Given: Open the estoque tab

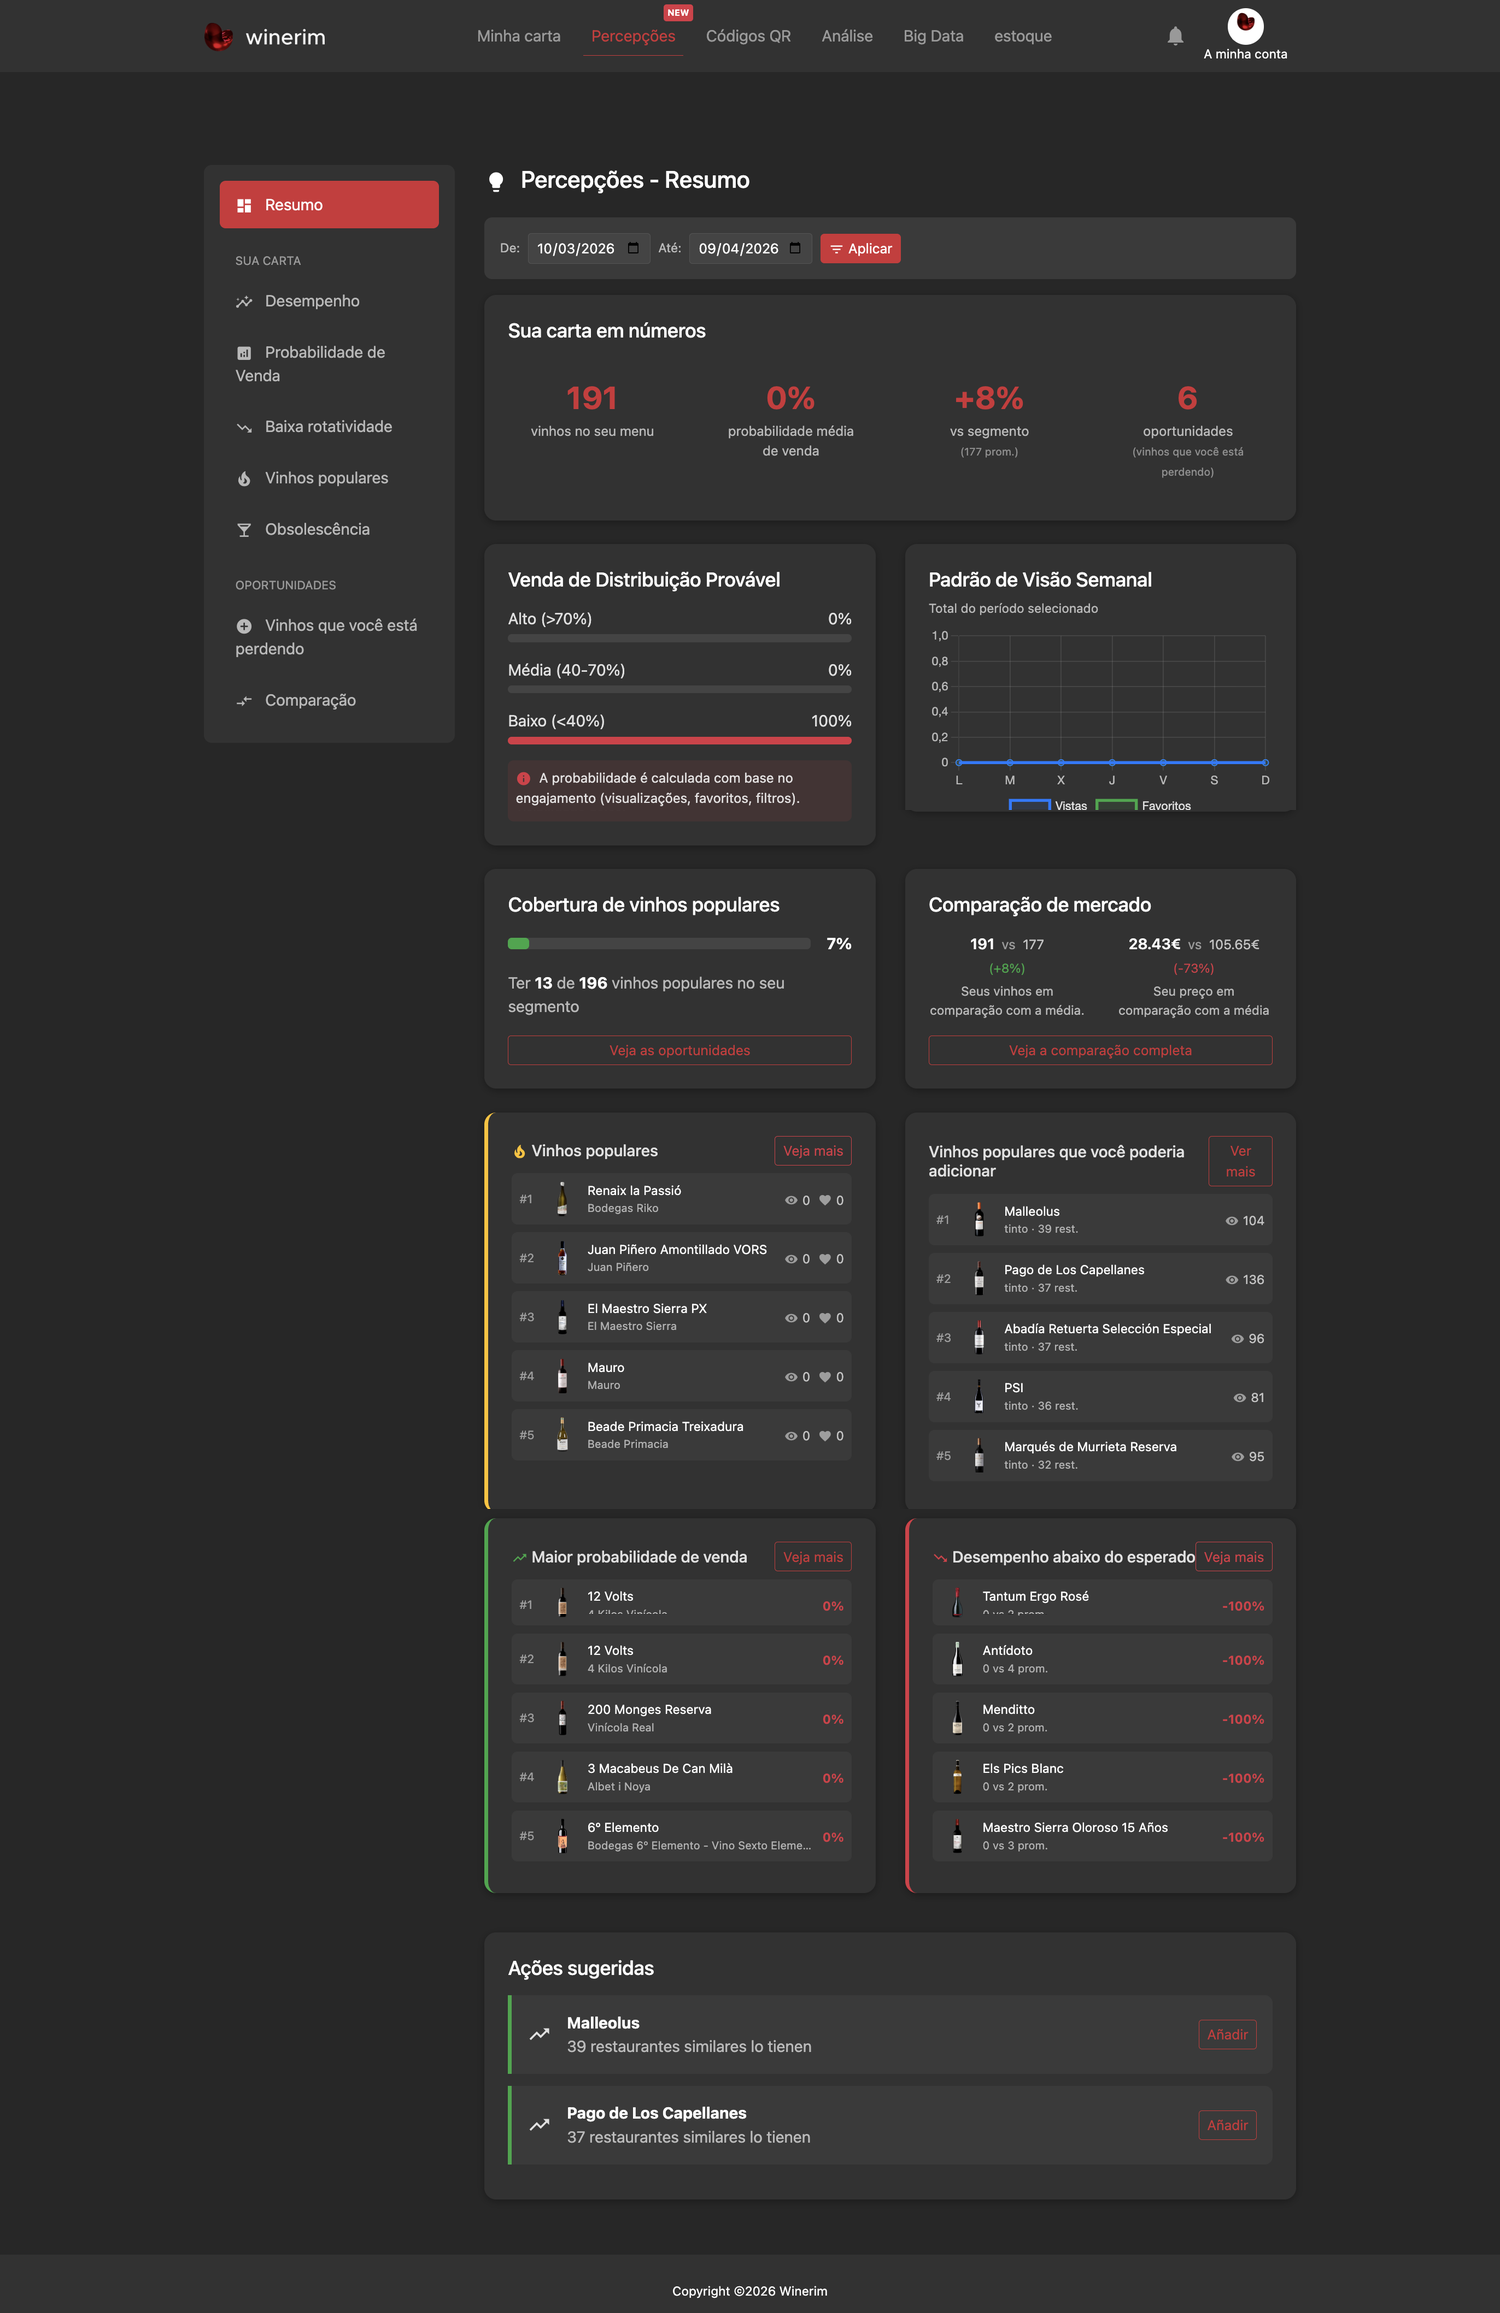Looking at the screenshot, I should [x=1023, y=36].
